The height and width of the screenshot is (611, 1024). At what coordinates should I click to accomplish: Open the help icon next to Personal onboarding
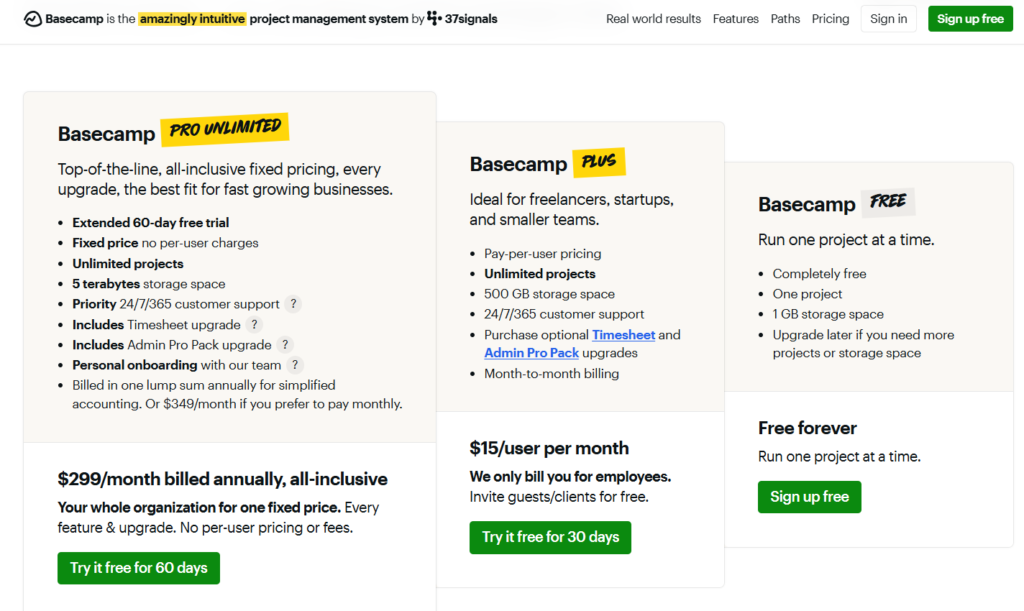pos(294,366)
